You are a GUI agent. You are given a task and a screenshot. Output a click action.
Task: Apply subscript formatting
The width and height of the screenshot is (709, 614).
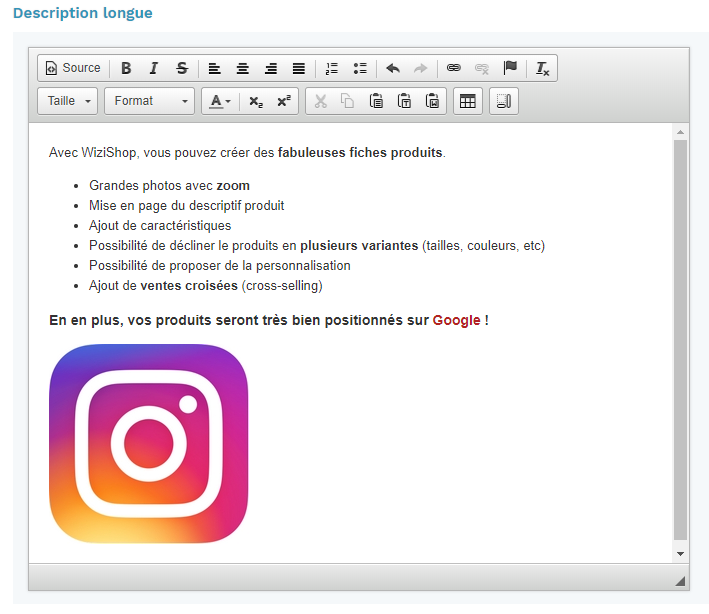(256, 101)
